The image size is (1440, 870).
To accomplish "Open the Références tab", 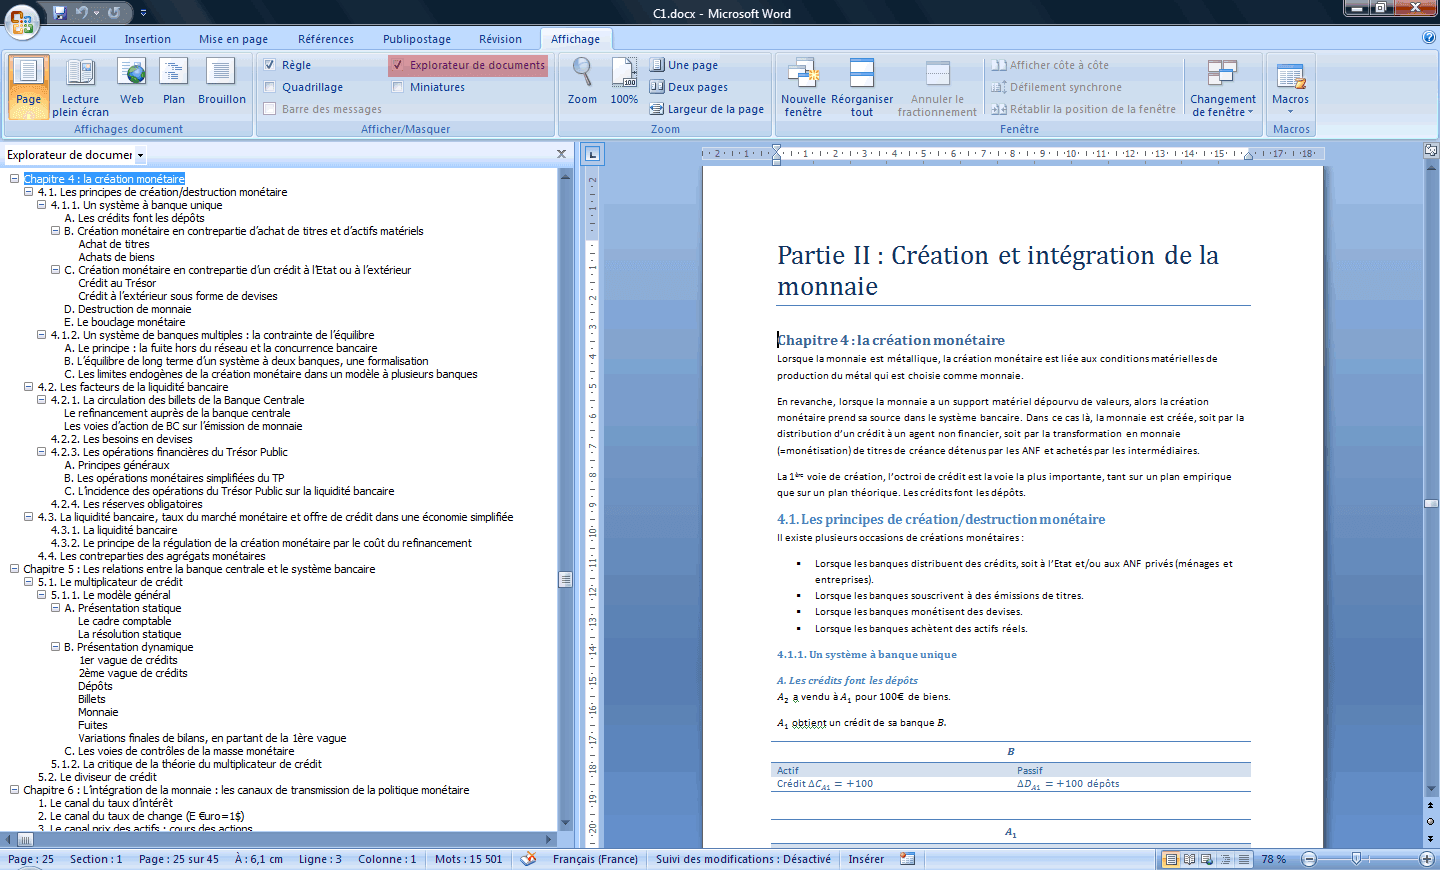I will [326, 39].
